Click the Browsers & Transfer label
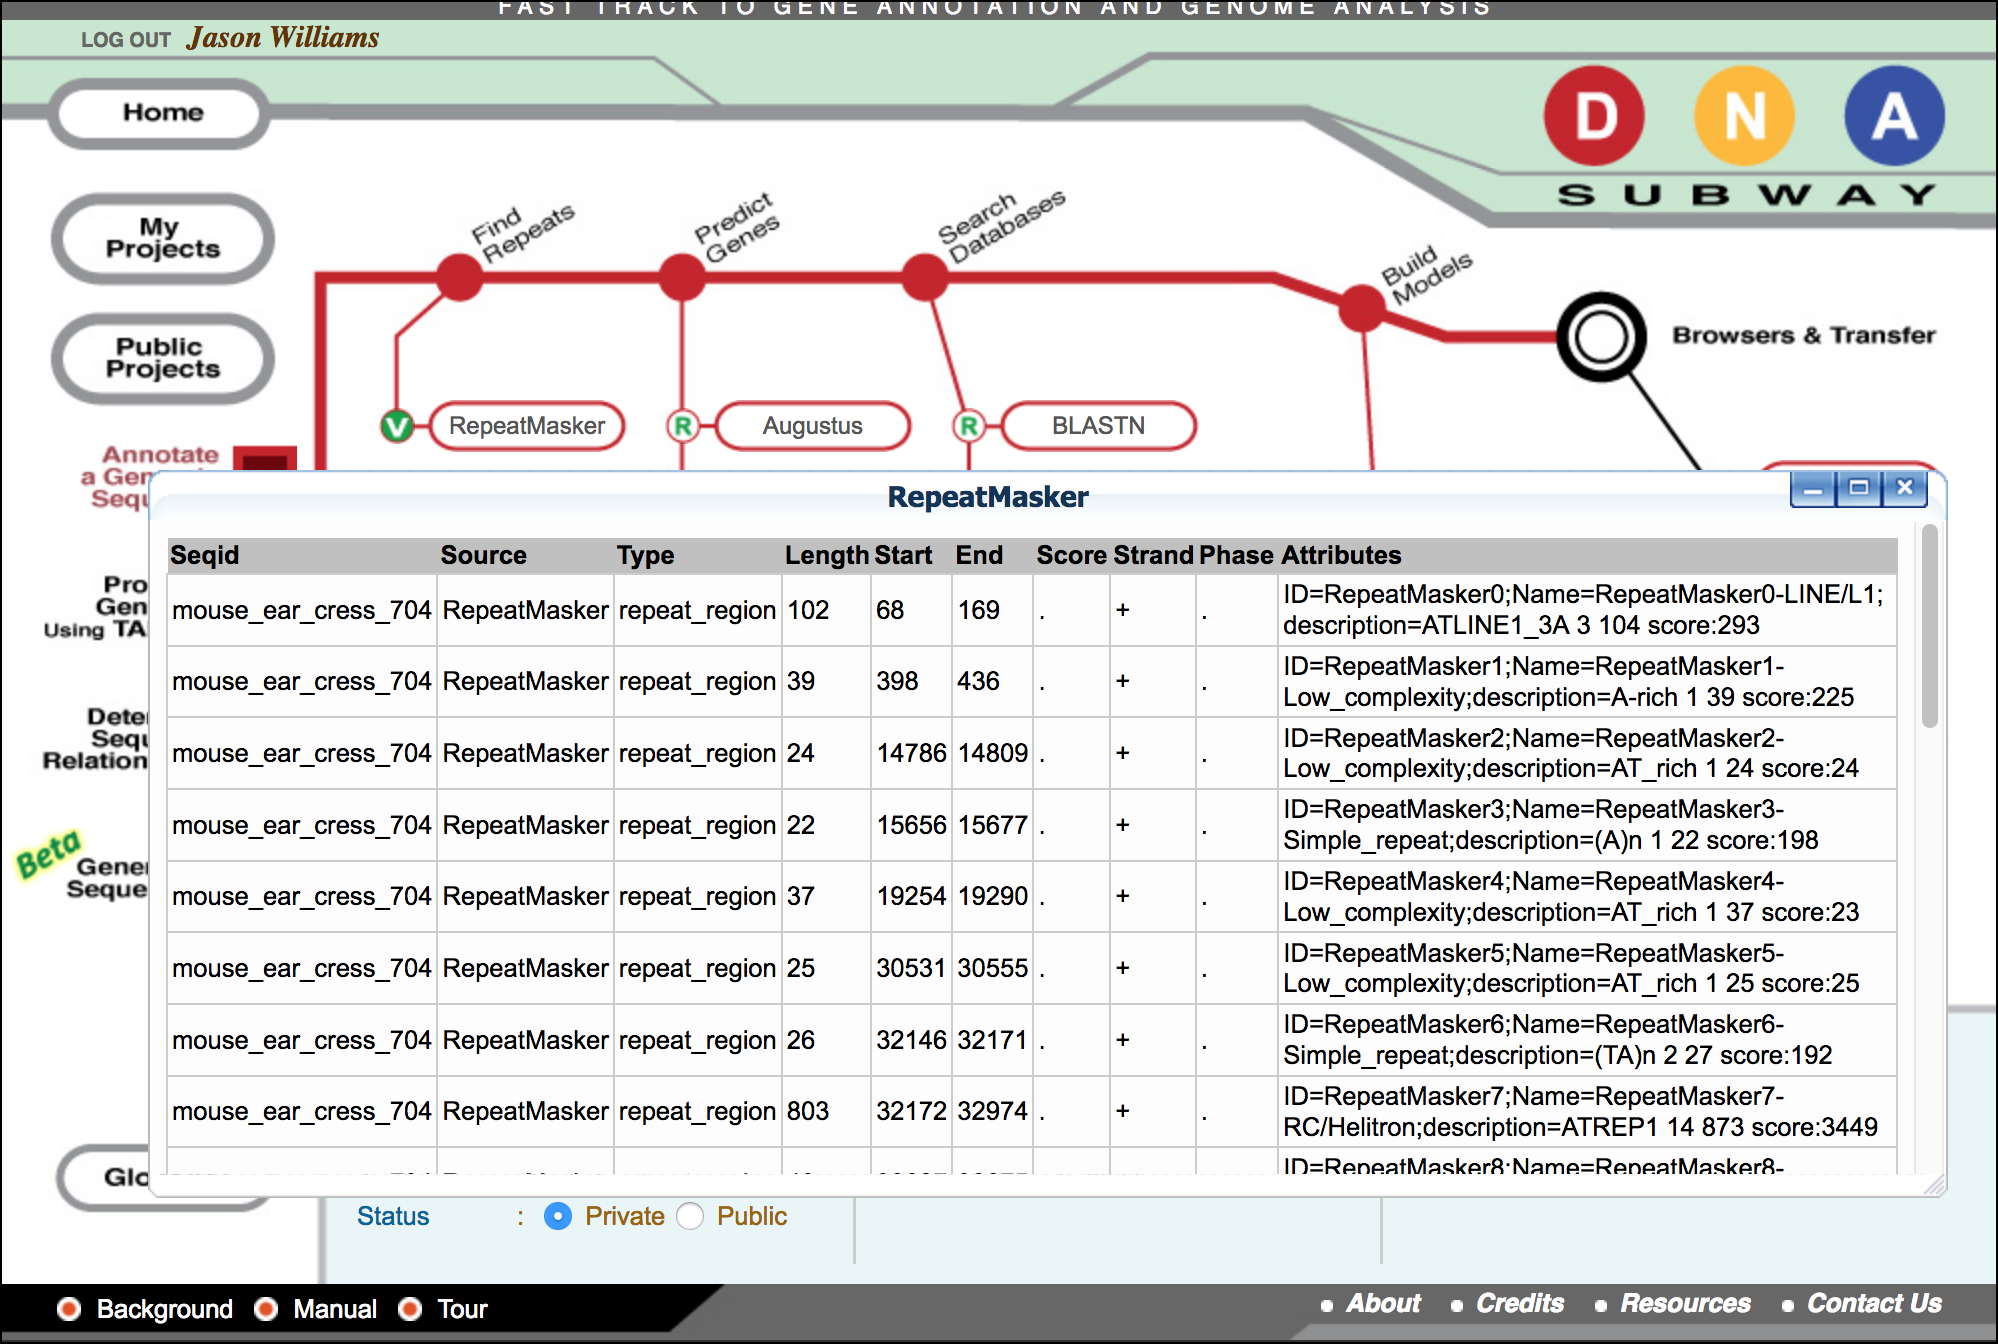1998x1344 pixels. [x=1804, y=335]
